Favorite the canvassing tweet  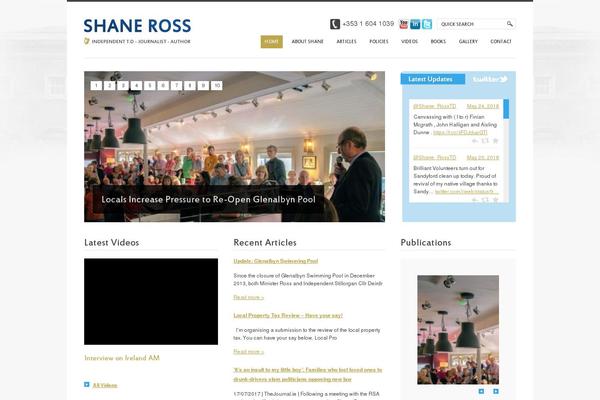[x=496, y=141]
